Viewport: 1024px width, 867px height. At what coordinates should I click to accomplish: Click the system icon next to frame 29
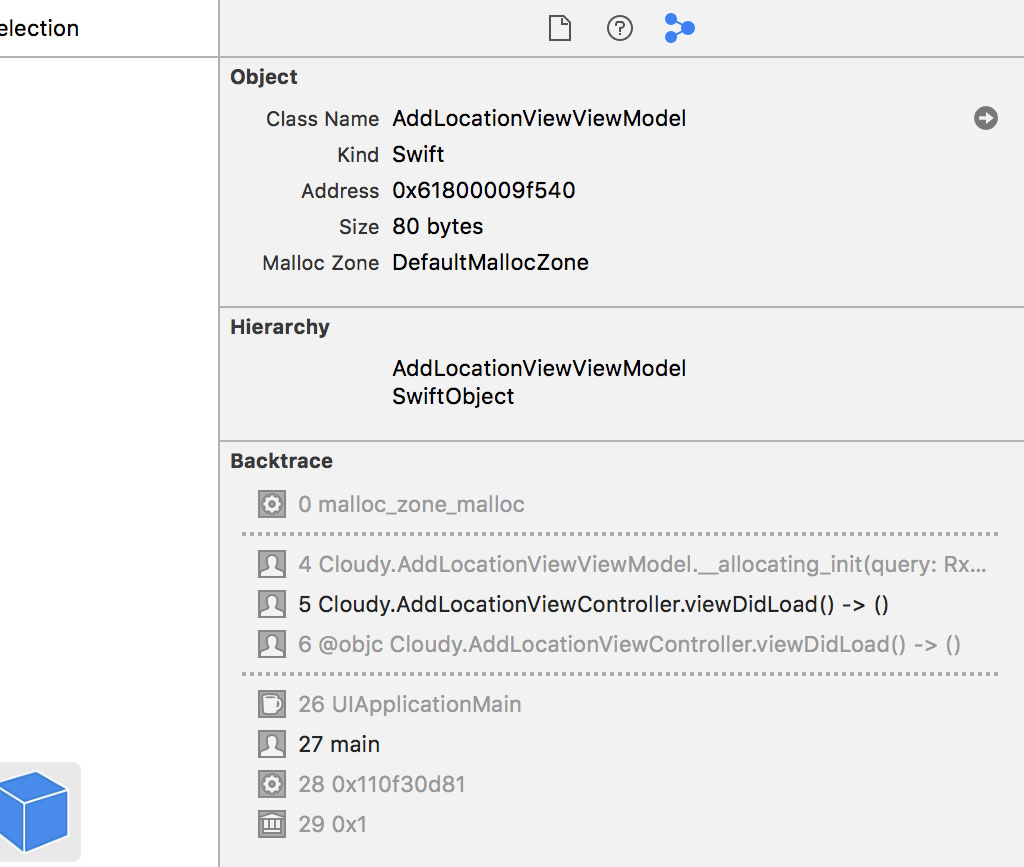pos(271,824)
